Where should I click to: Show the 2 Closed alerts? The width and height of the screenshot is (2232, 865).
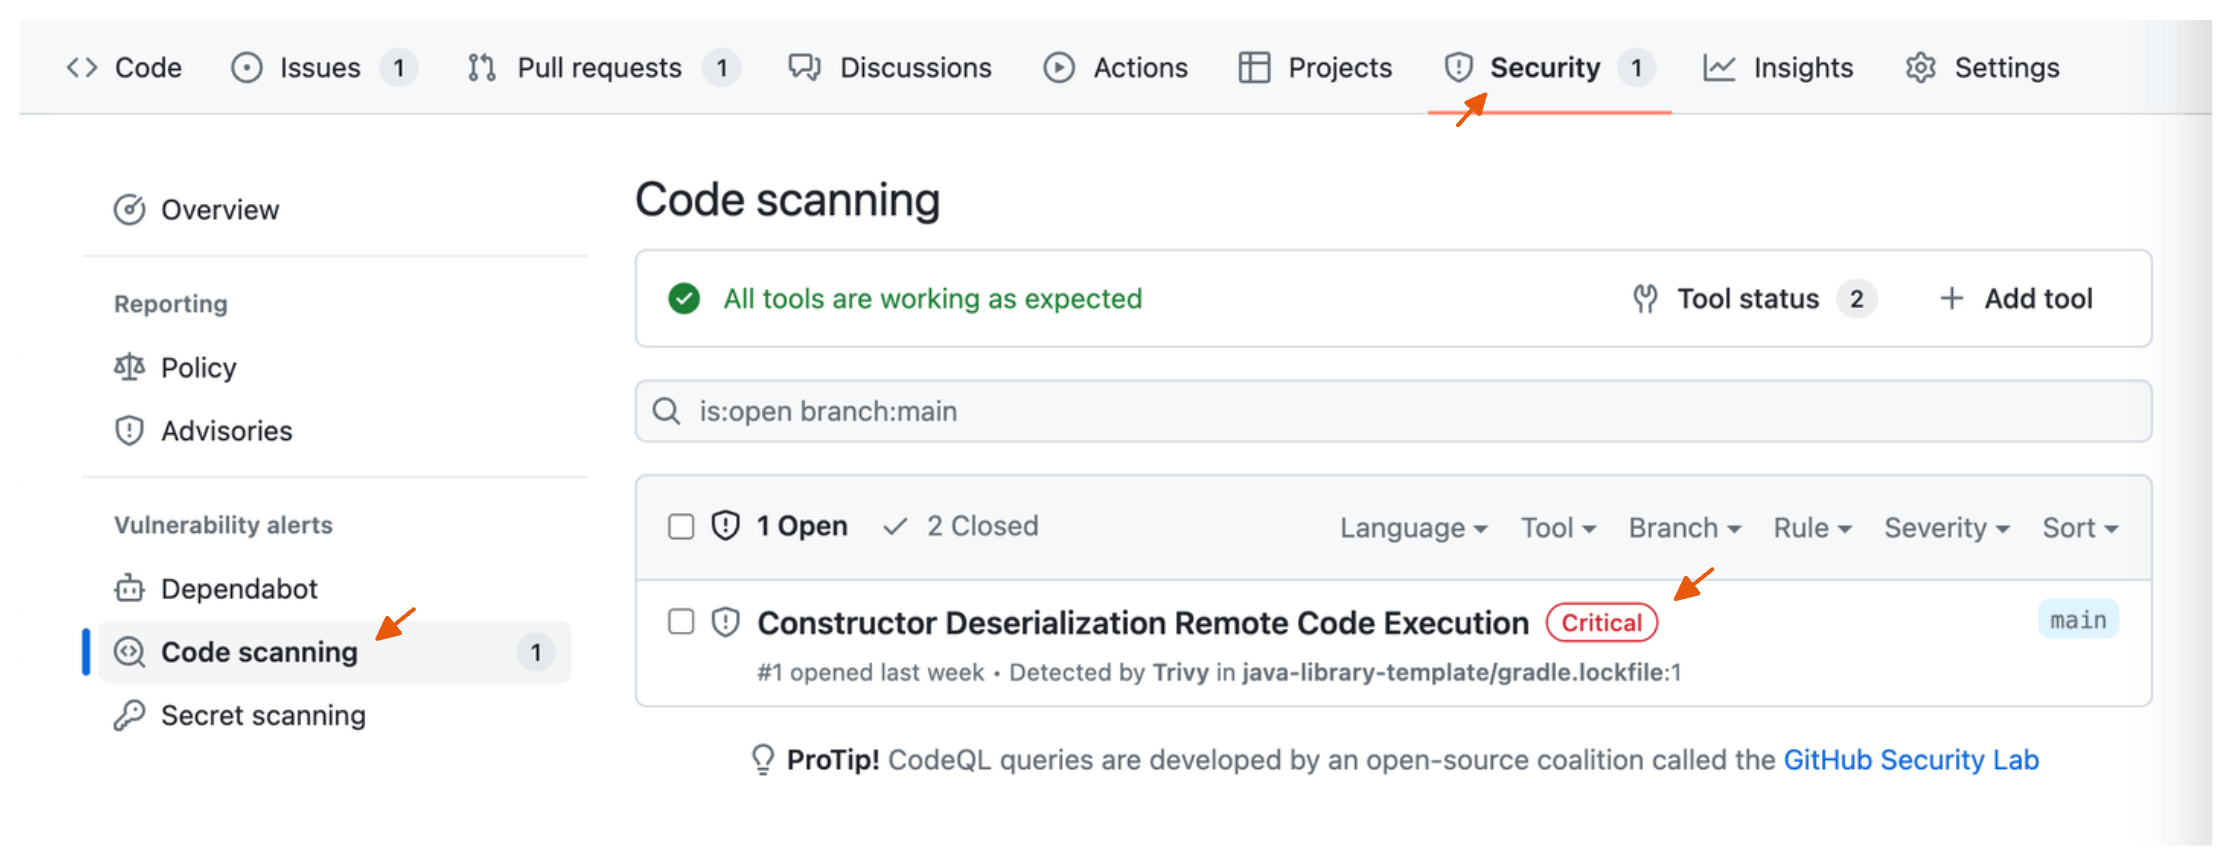tap(962, 526)
